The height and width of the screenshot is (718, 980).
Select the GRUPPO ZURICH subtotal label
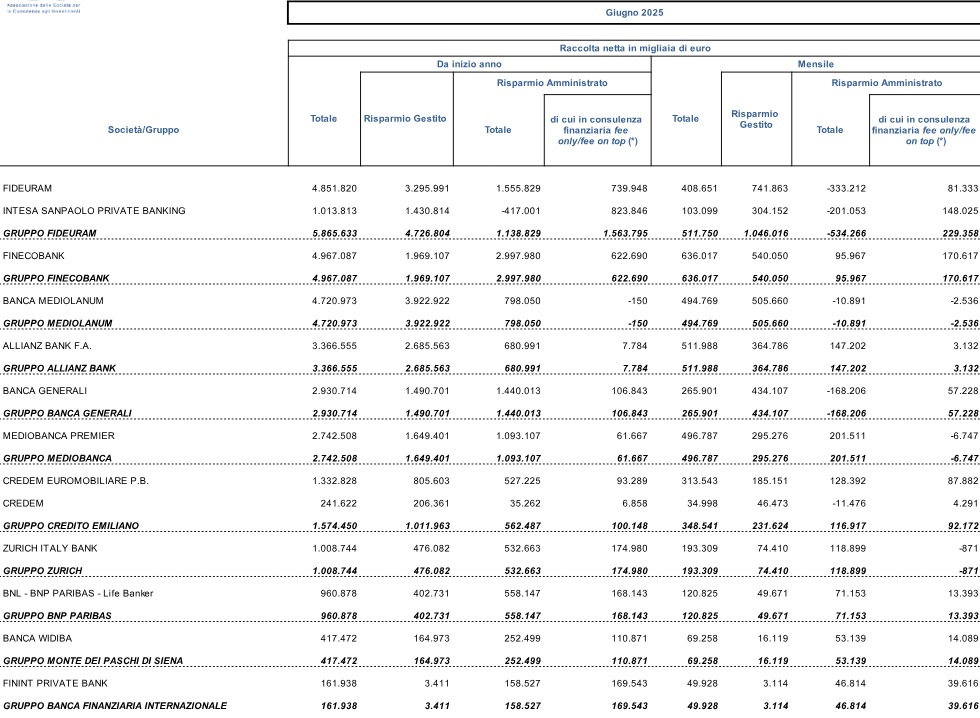pyautogui.click(x=42, y=571)
